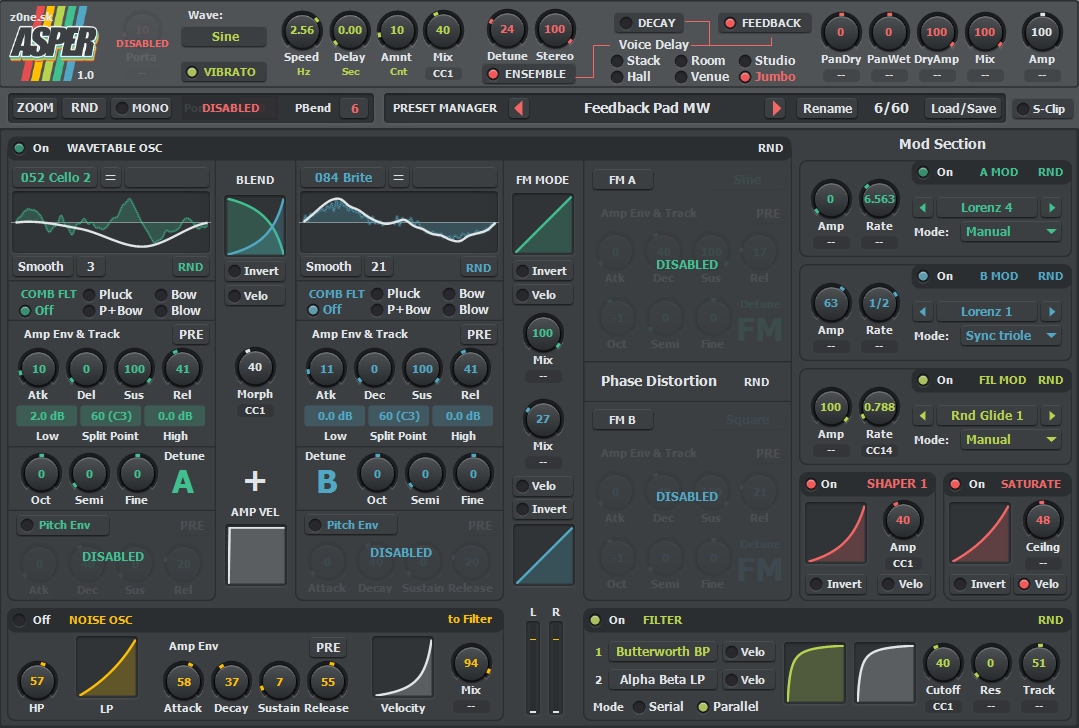Click the ZOOM button

pos(35,108)
